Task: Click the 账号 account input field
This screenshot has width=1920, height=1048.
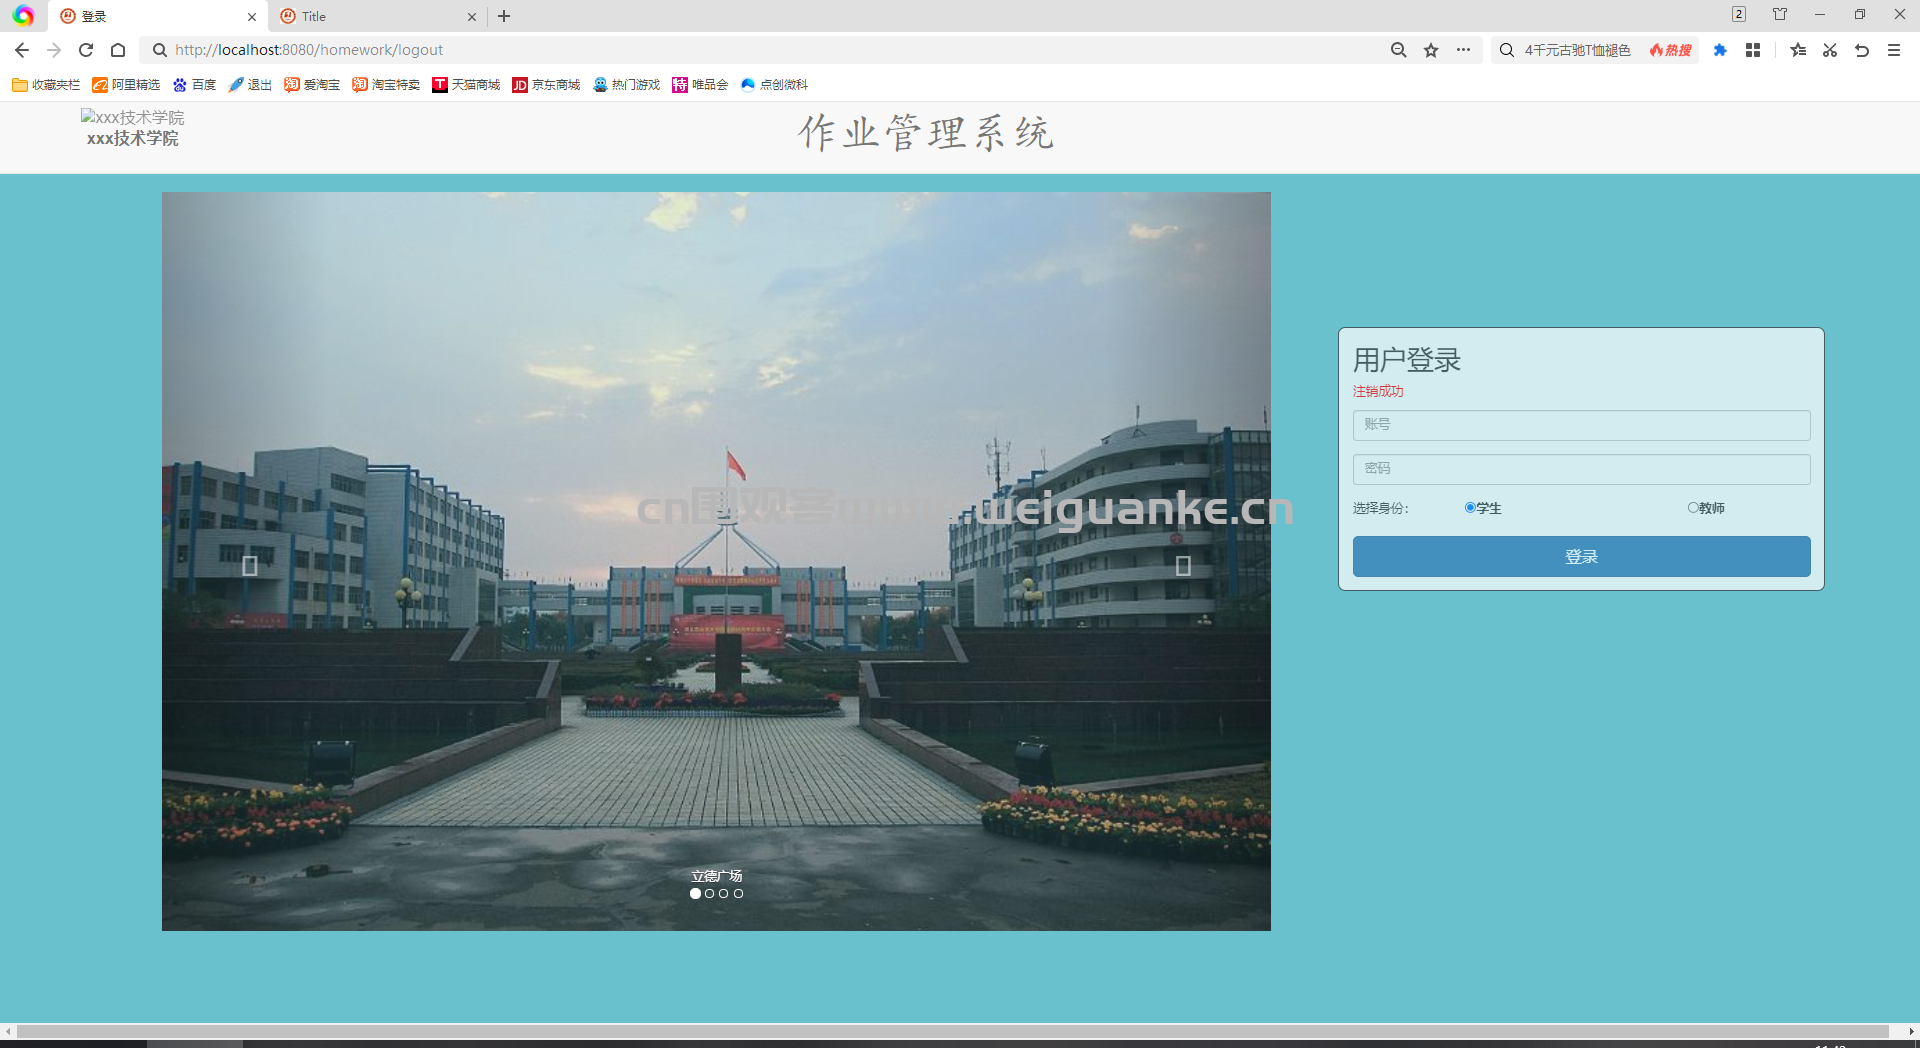Action: tap(1581, 425)
